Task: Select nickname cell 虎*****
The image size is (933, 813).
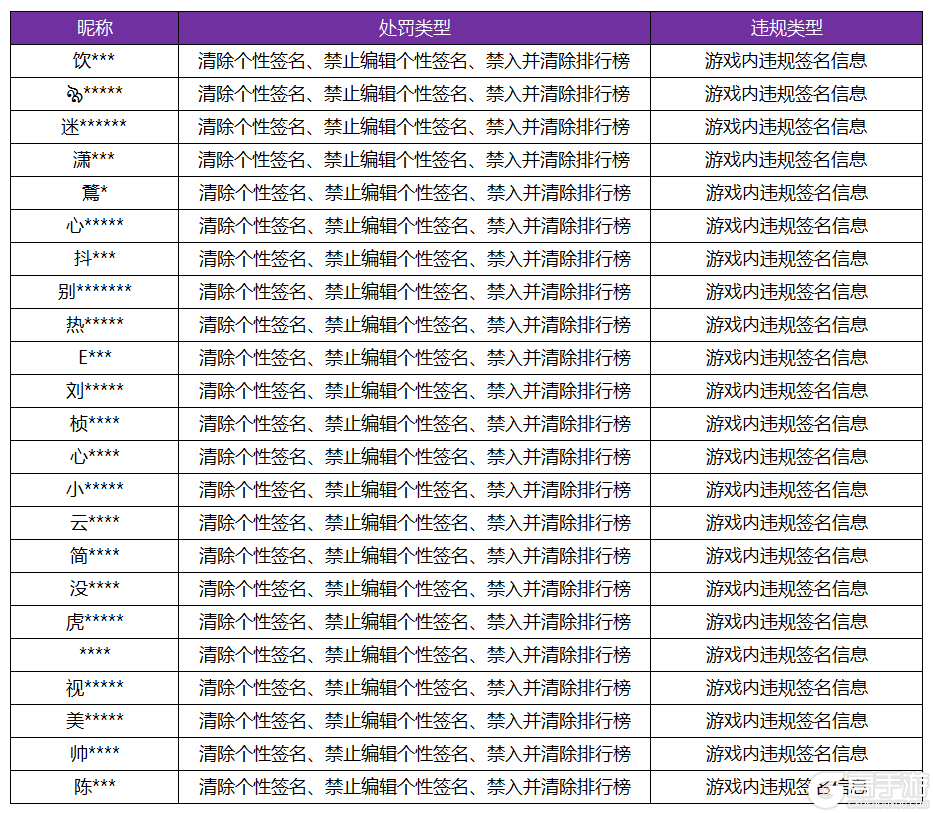Action: coord(94,622)
